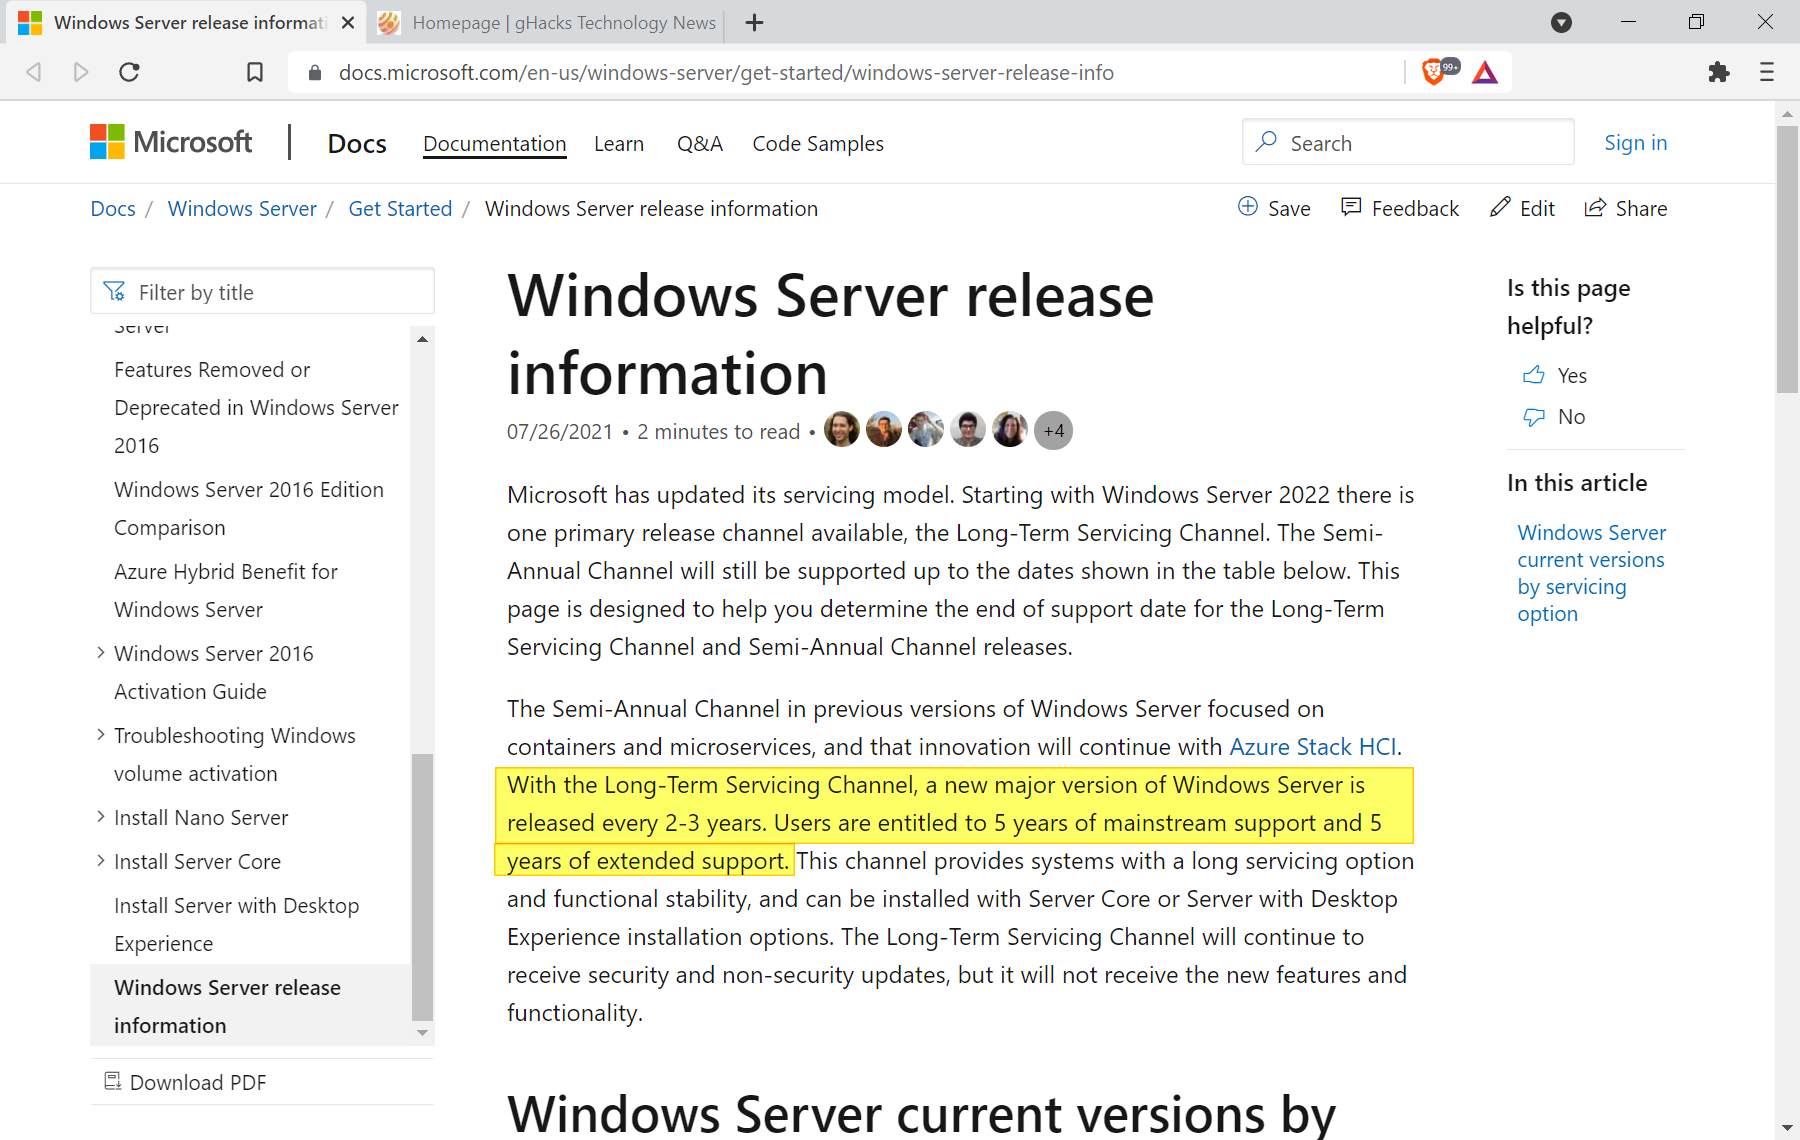This screenshot has height=1140, width=1800.
Task: Click the sidebar scroll up arrow
Action: click(422, 339)
